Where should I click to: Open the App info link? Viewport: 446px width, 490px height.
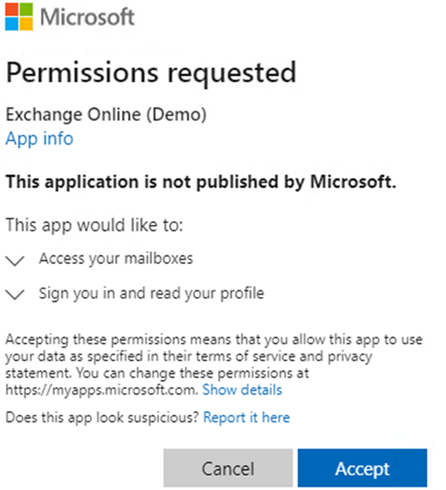click(x=39, y=138)
